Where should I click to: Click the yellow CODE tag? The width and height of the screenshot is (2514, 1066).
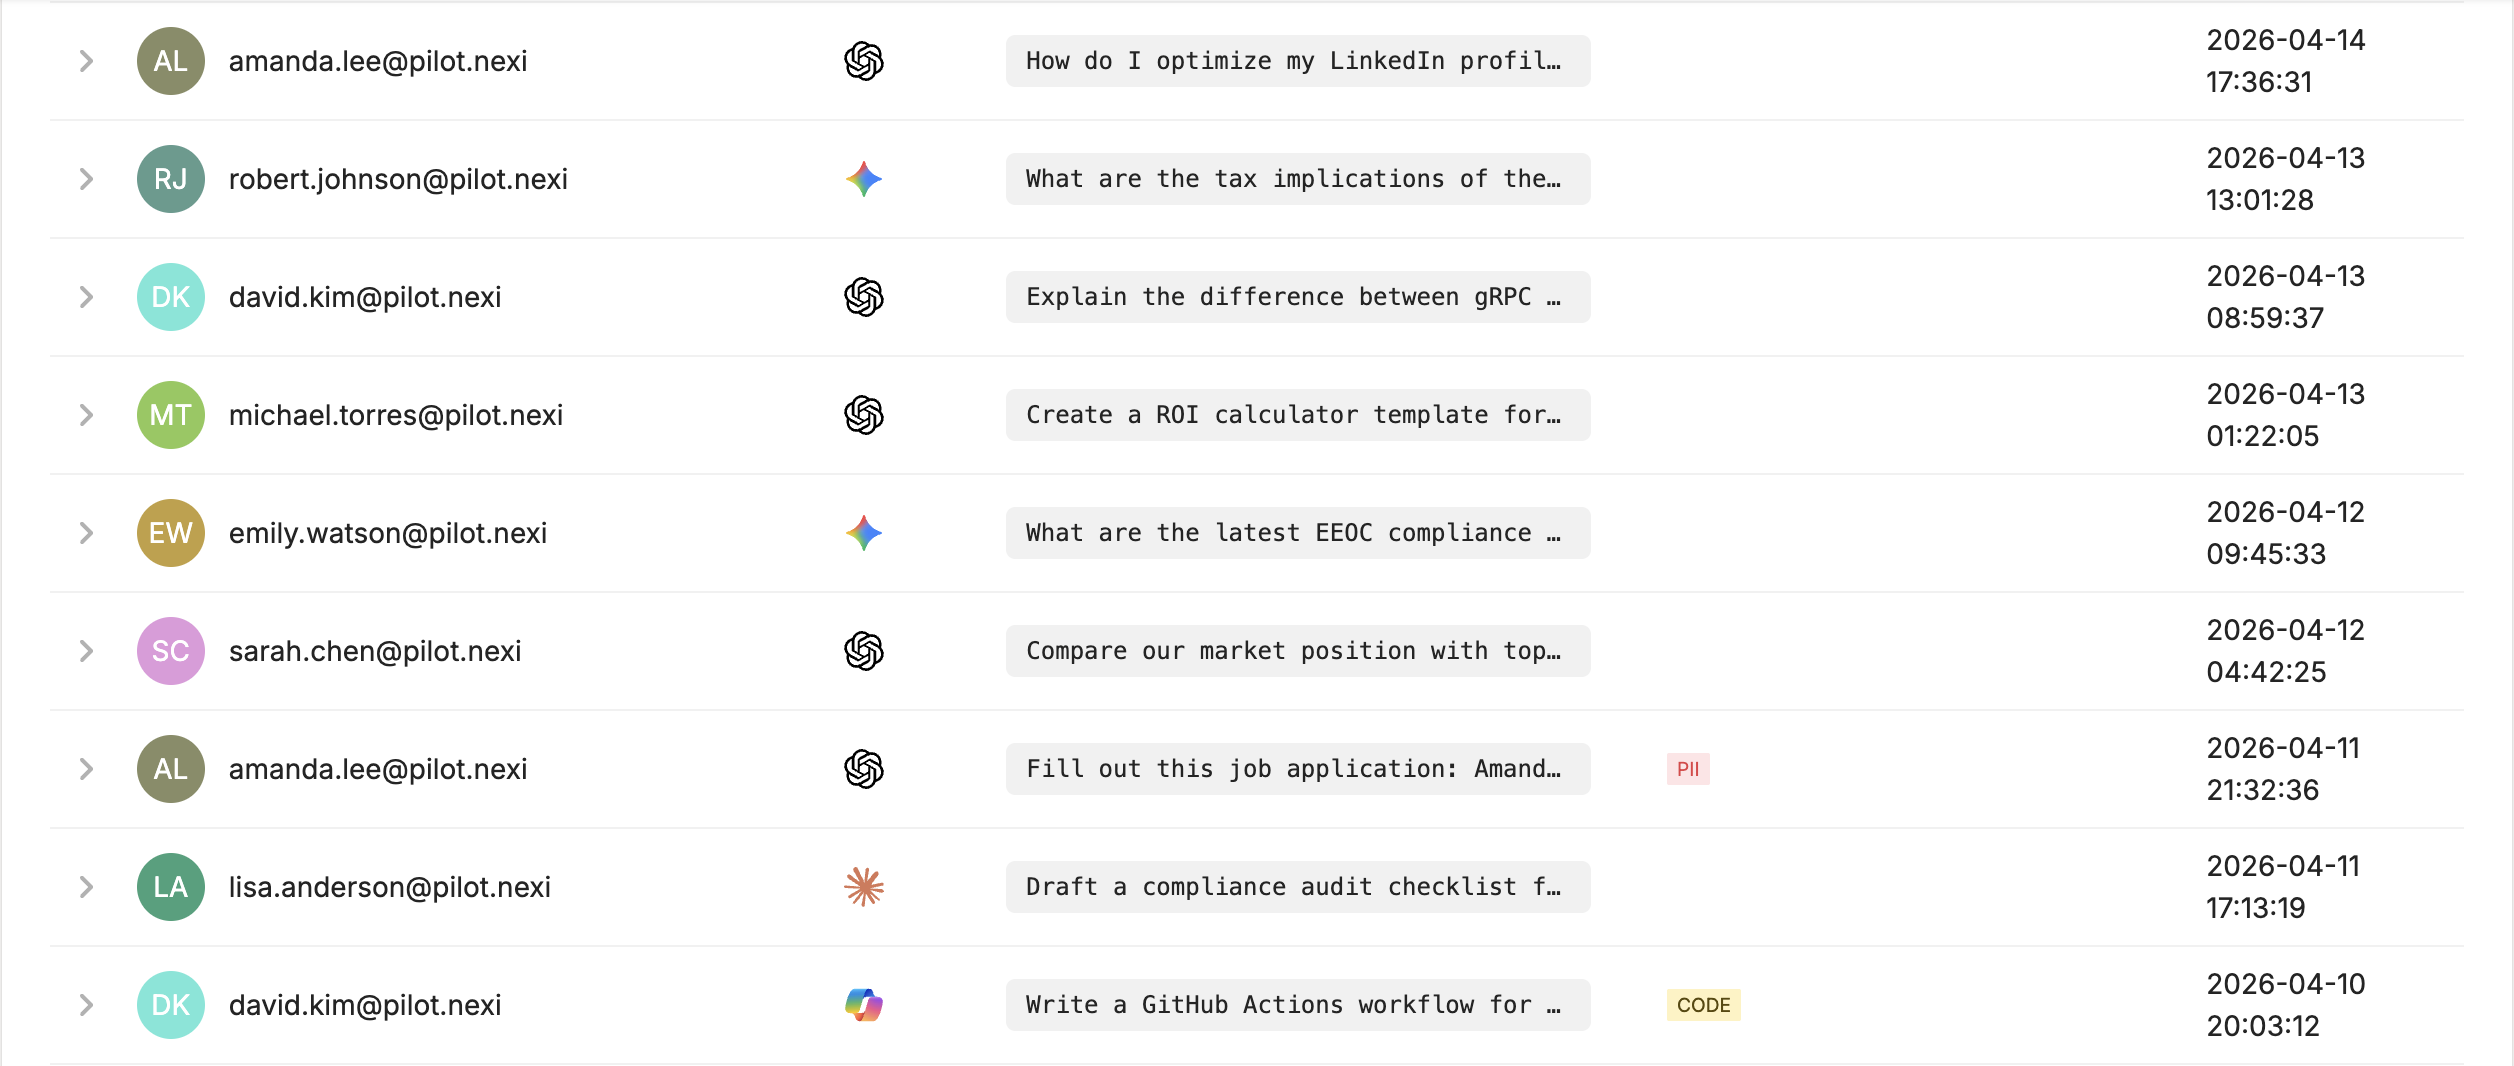[x=1703, y=1005]
